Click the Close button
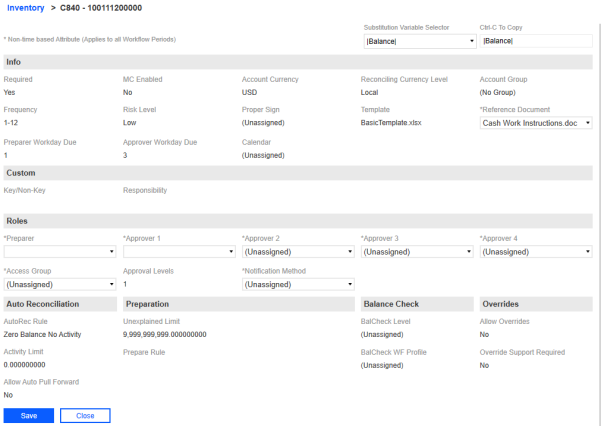This screenshot has height=426, width=601. pos(85,416)
